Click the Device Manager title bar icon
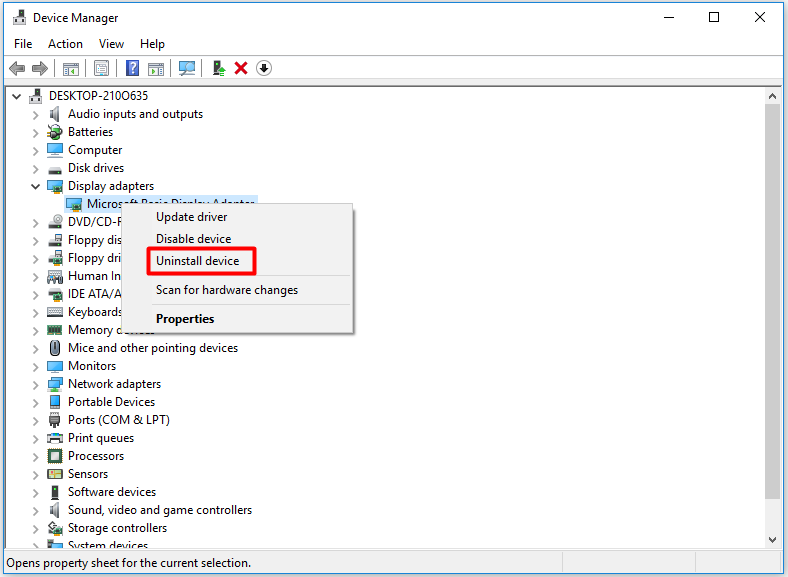The width and height of the screenshot is (788, 577). tap(20, 18)
